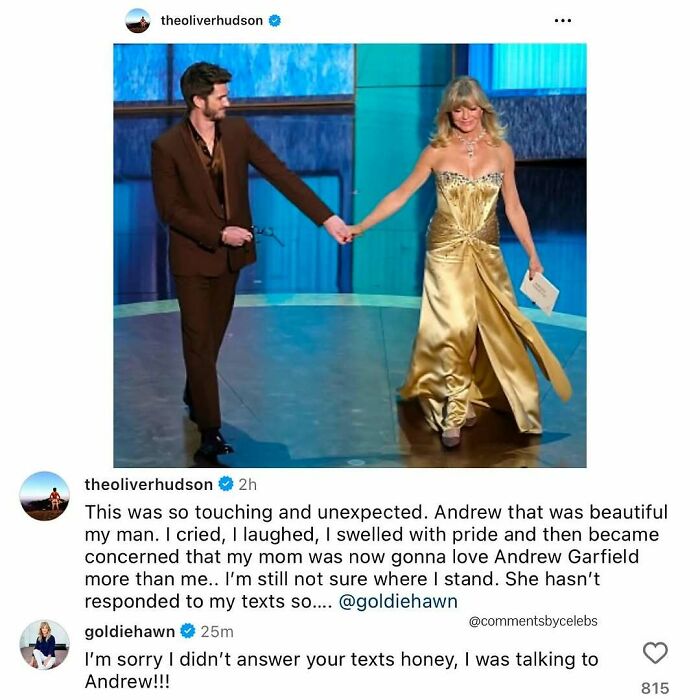This screenshot has width=700, height=700.
Task: Open theoliverhudson's header profile picture
Action: click(138, 21)
